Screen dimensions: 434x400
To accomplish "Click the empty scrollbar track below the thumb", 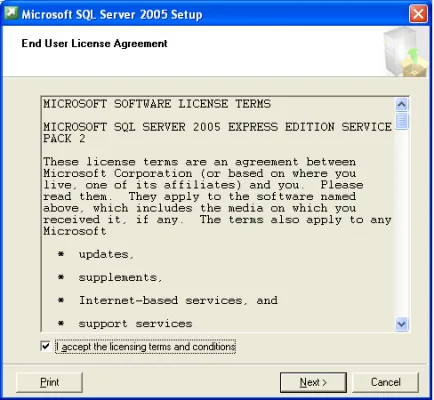I will pos(402,223).
